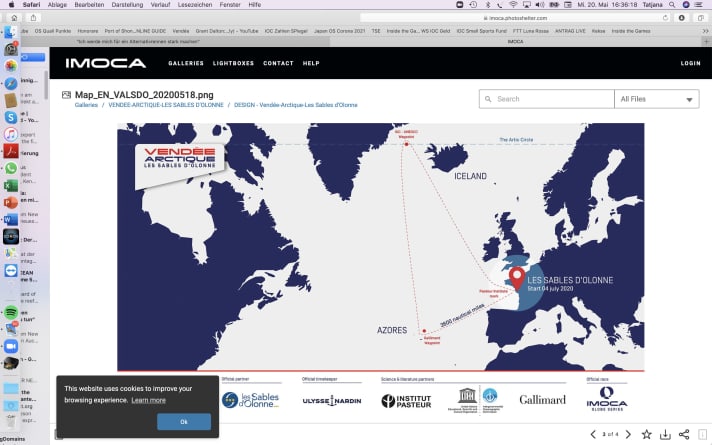712x445 pixels.
Task: Open the volume control menu
Action: [x=540, y=5]
